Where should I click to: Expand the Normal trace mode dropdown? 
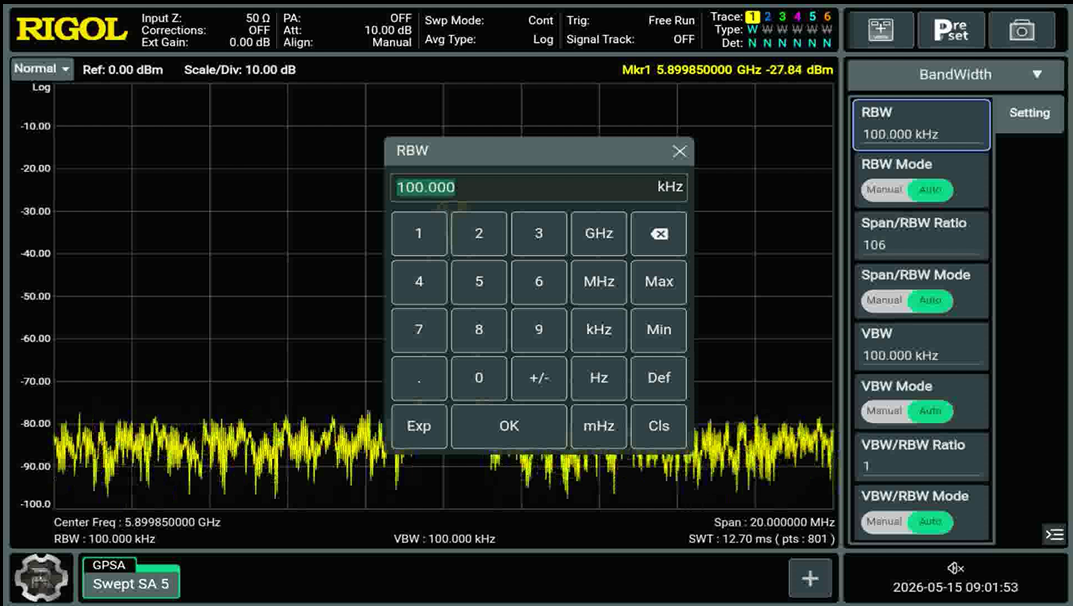coord(42,69)
